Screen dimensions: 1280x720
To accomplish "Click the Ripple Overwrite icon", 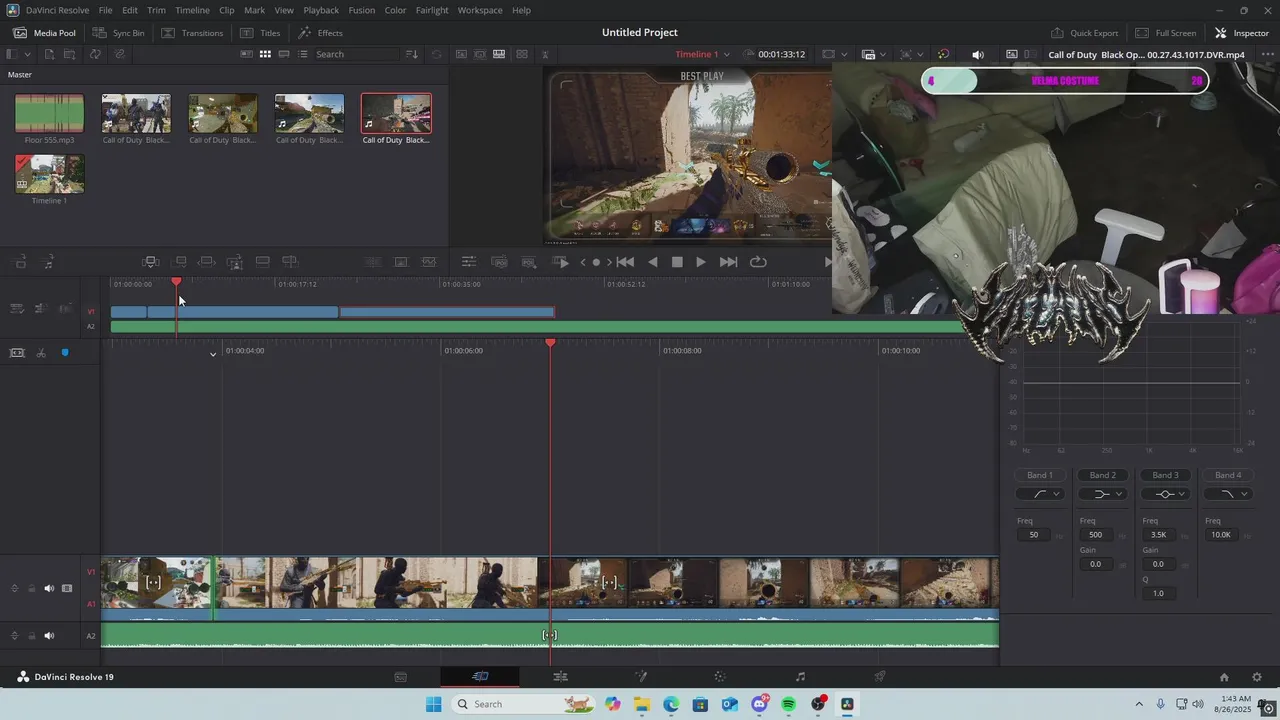I will point(207,262).
